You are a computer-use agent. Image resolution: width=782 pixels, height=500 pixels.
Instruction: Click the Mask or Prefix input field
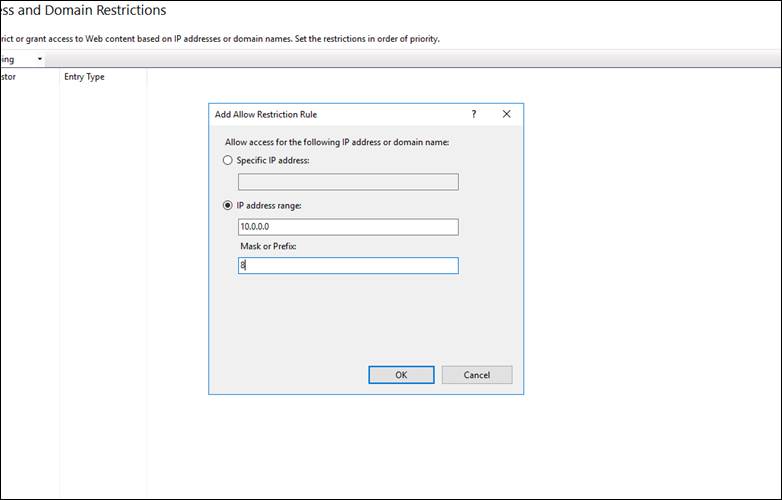[348, 266]
